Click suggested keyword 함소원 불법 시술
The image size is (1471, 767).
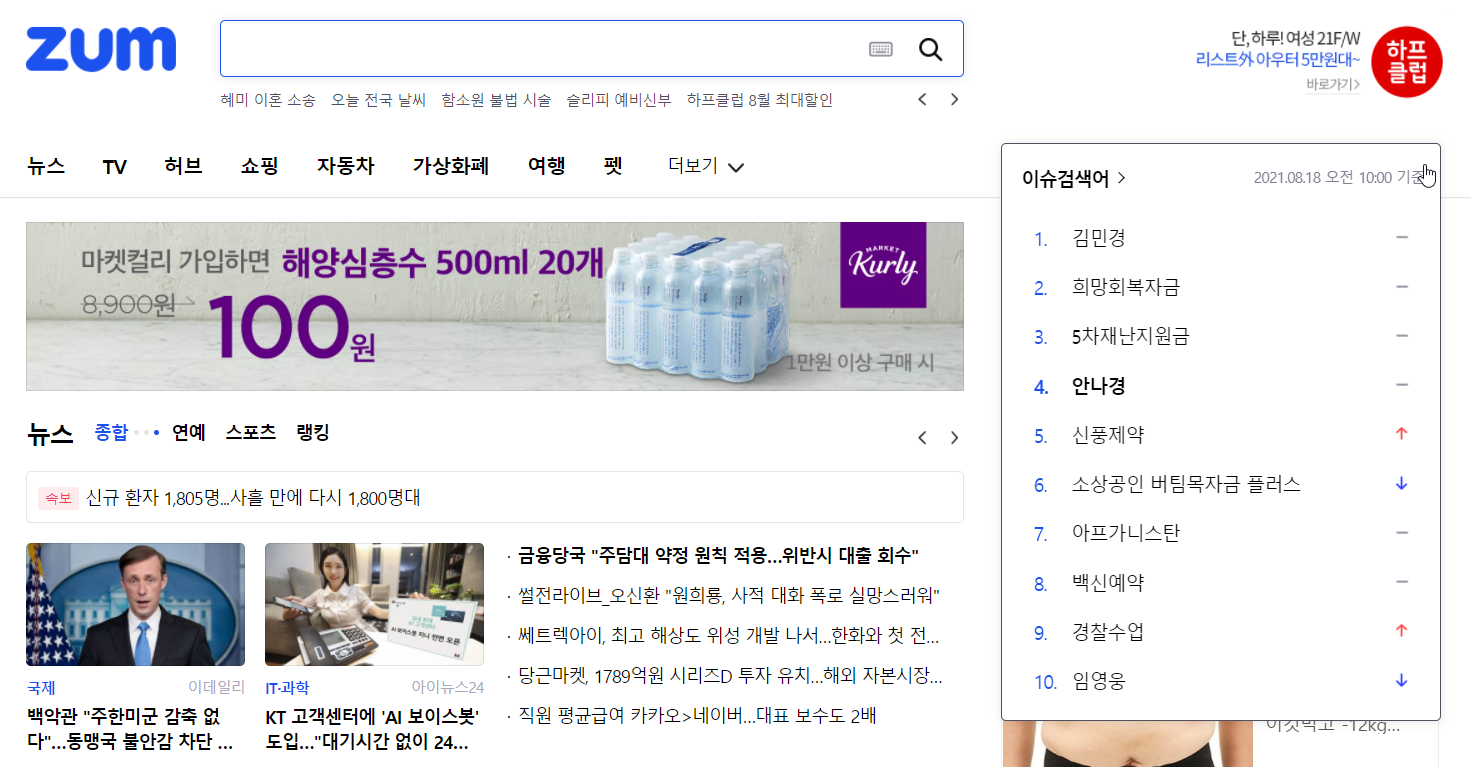pos(496,100)
